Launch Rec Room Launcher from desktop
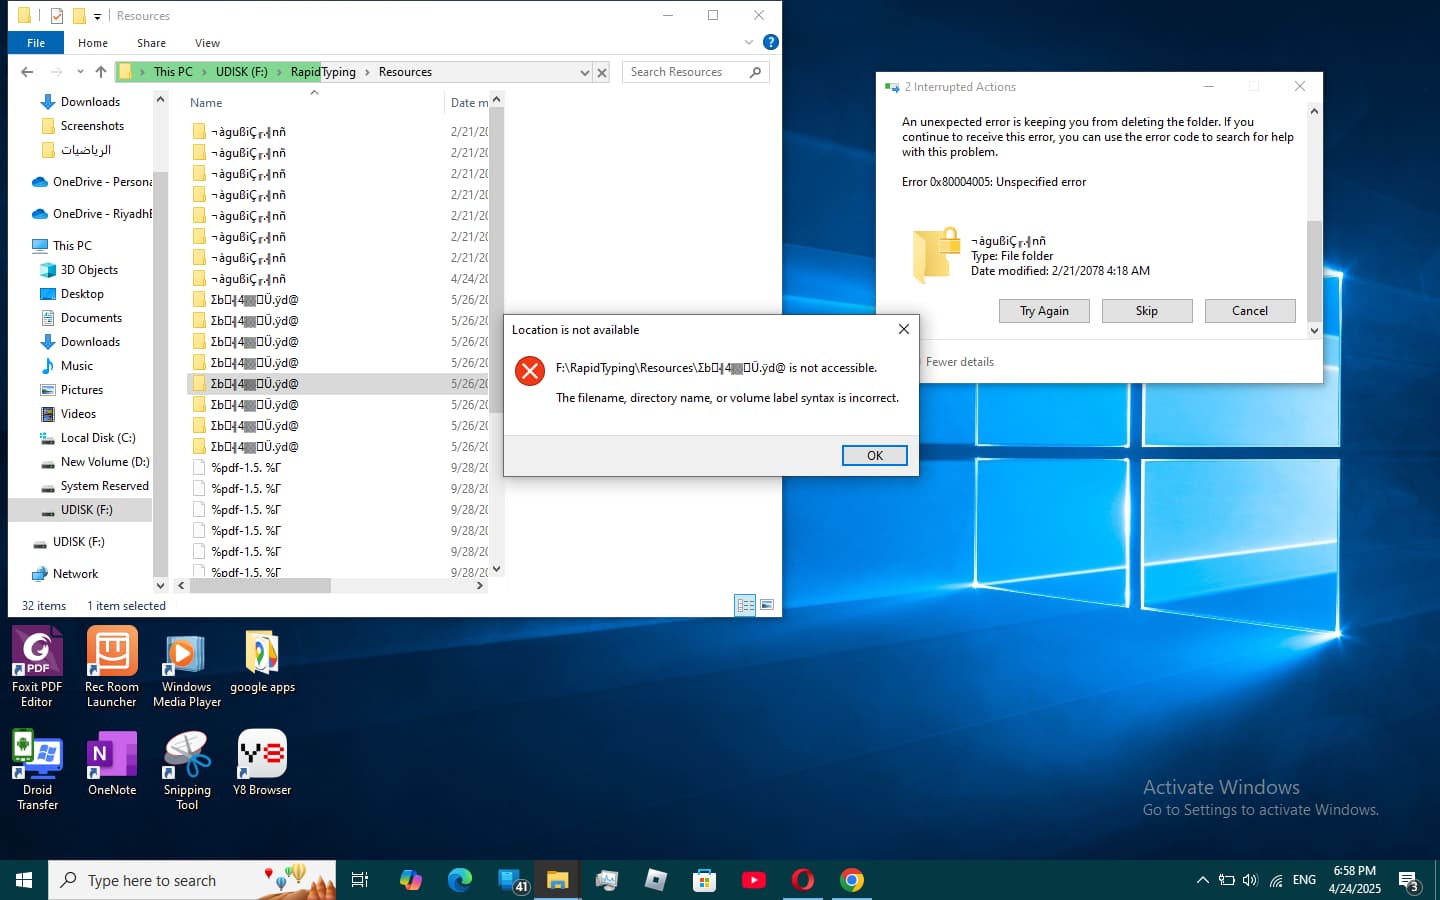The height and width of the screenshot is (900, 1440). pos(112,666)
